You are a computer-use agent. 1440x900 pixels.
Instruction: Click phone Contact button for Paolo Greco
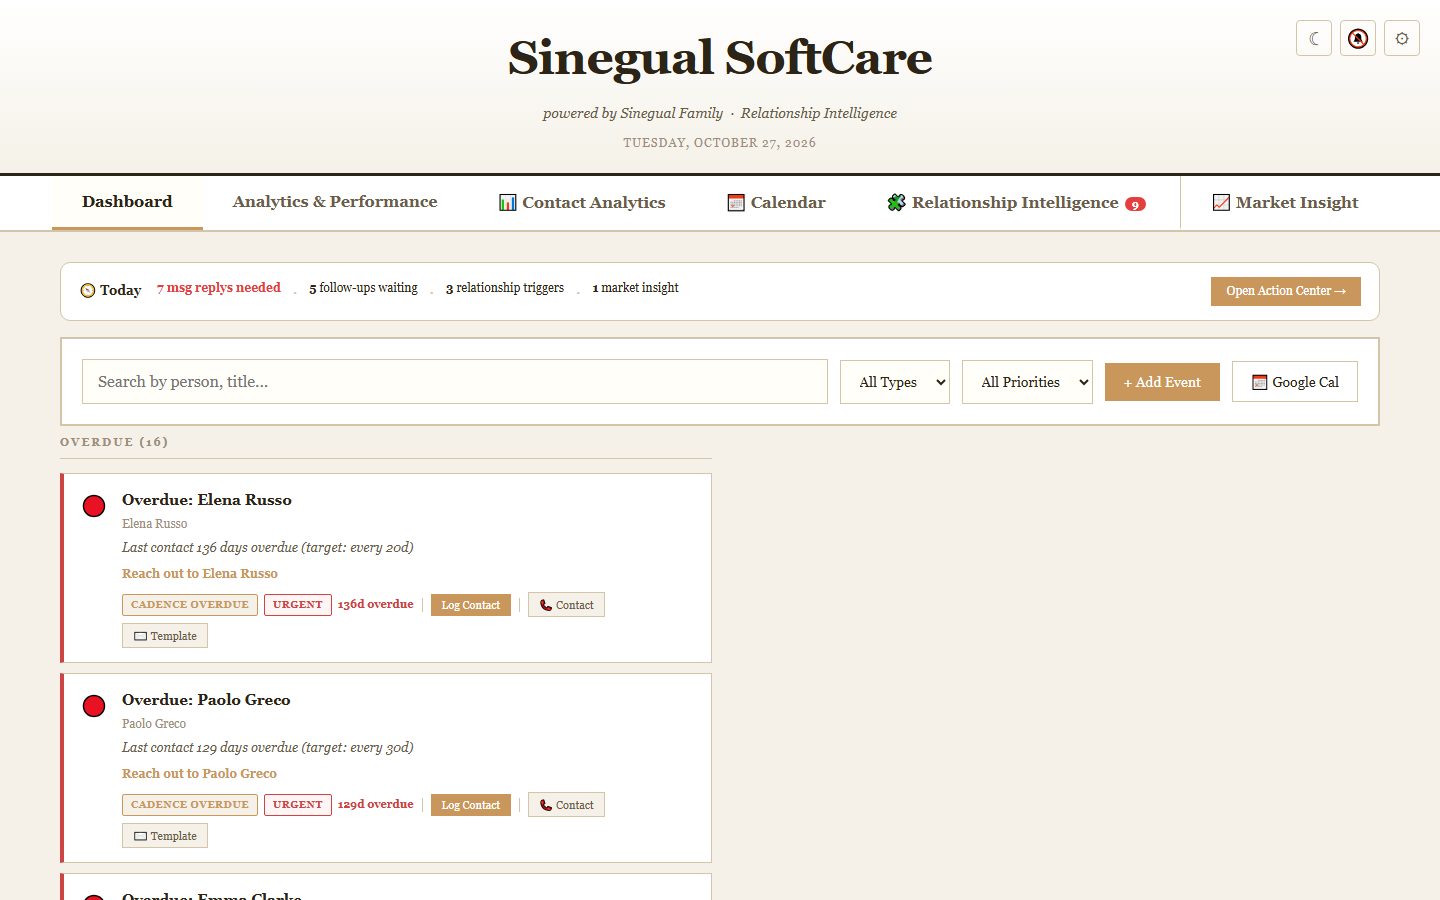[x=566, y=805]
